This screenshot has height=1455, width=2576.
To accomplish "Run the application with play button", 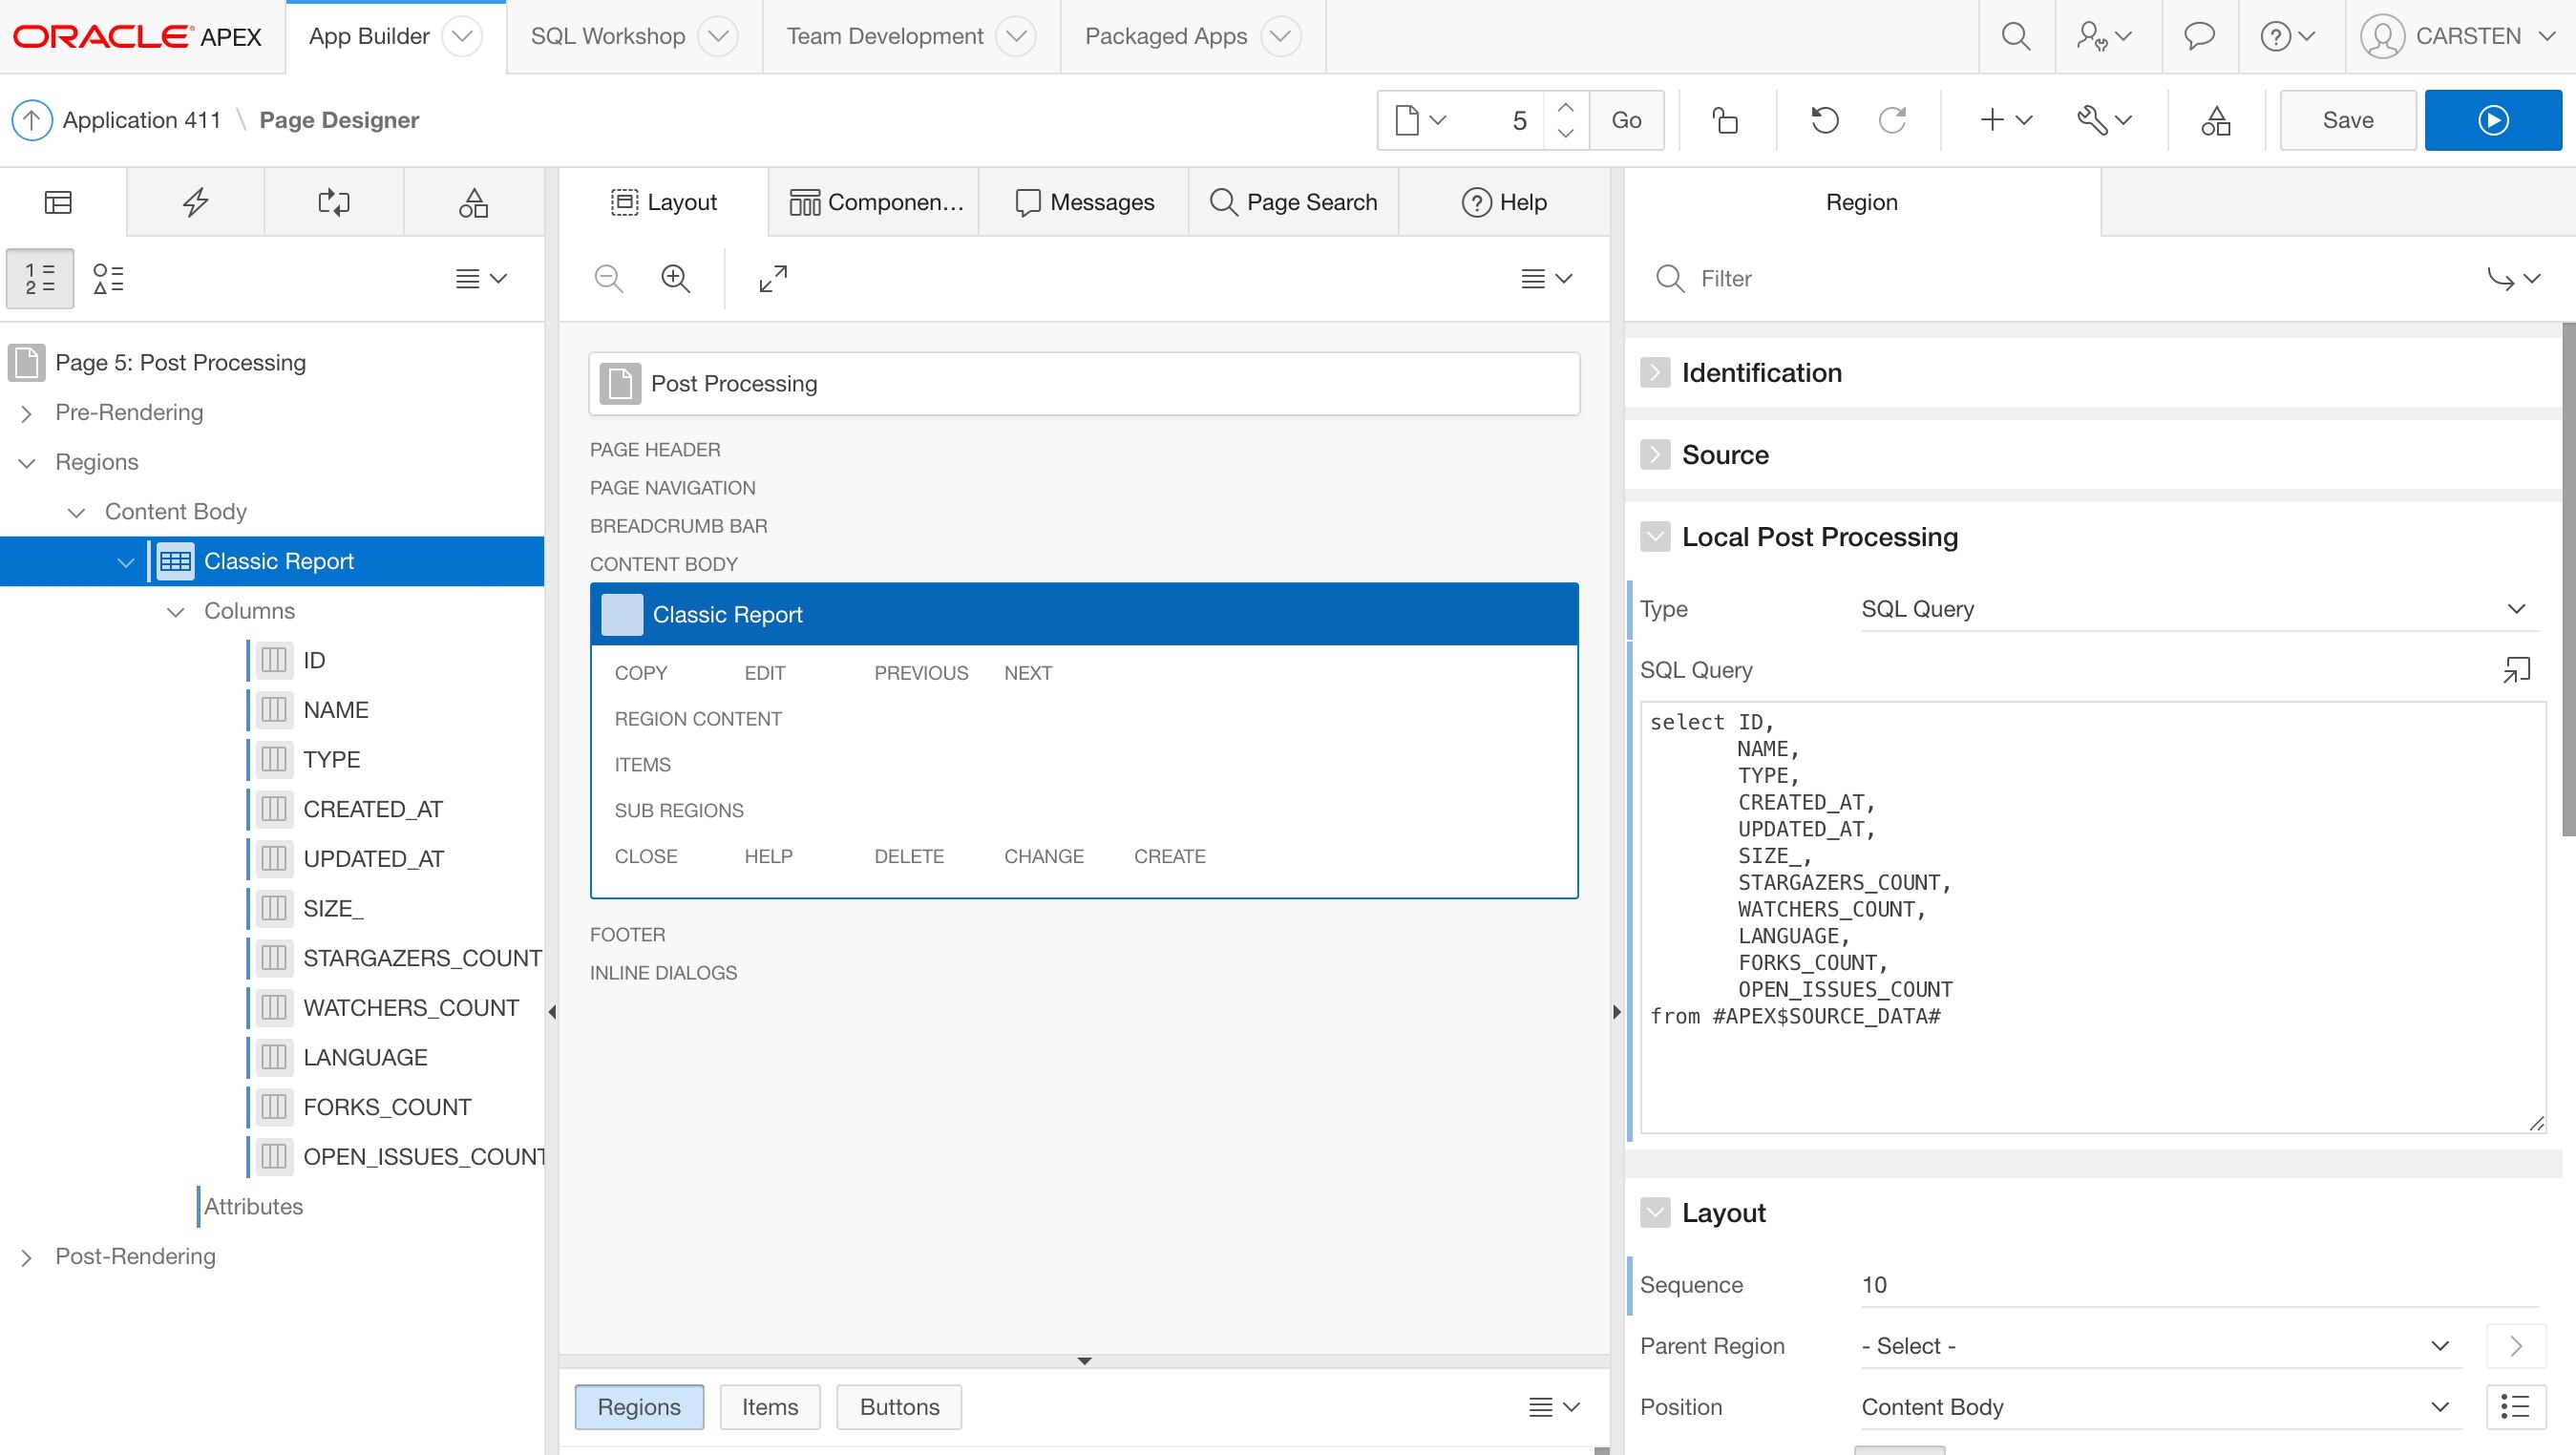I will click(2493, 118).
